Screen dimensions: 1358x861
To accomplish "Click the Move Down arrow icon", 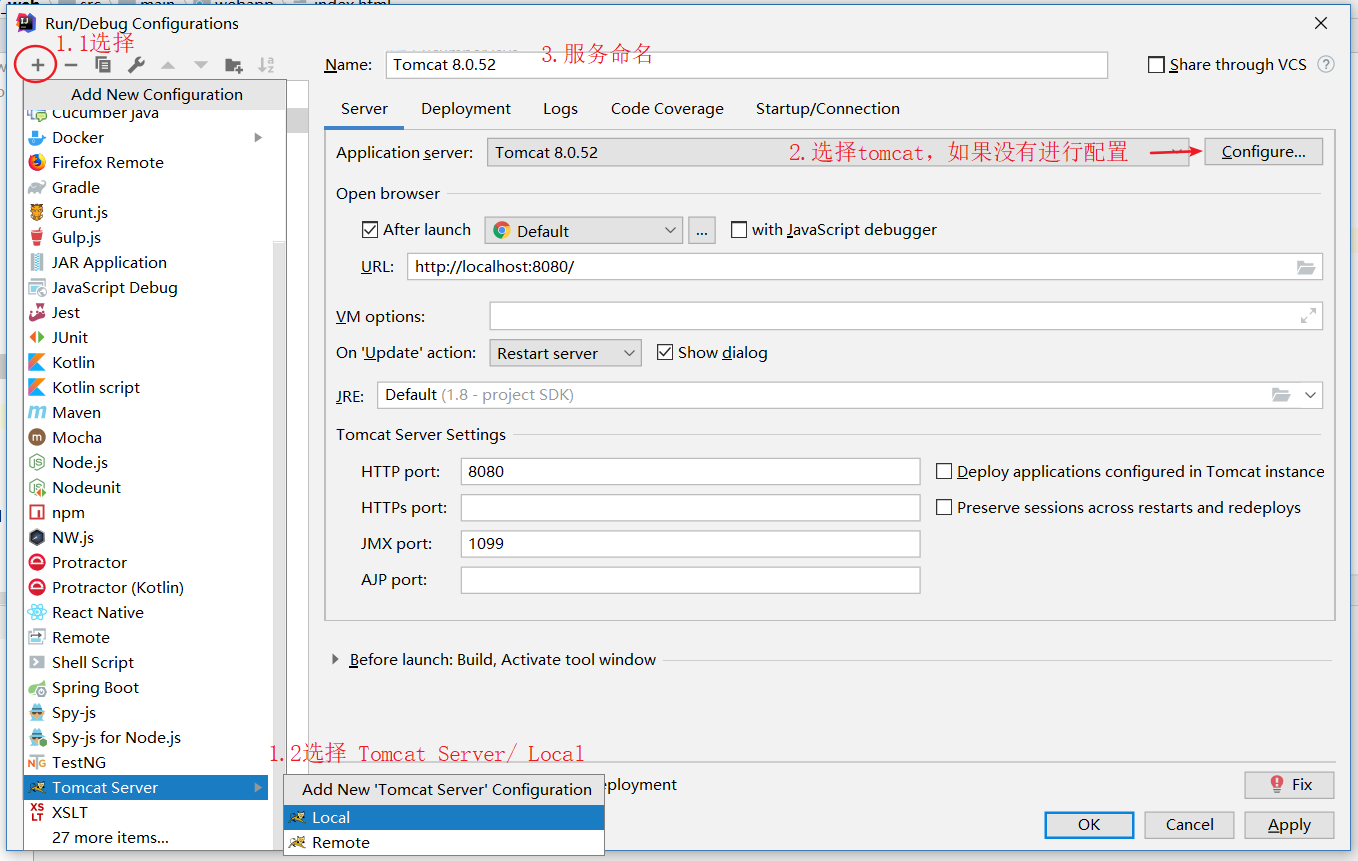I will coord(201,65).
